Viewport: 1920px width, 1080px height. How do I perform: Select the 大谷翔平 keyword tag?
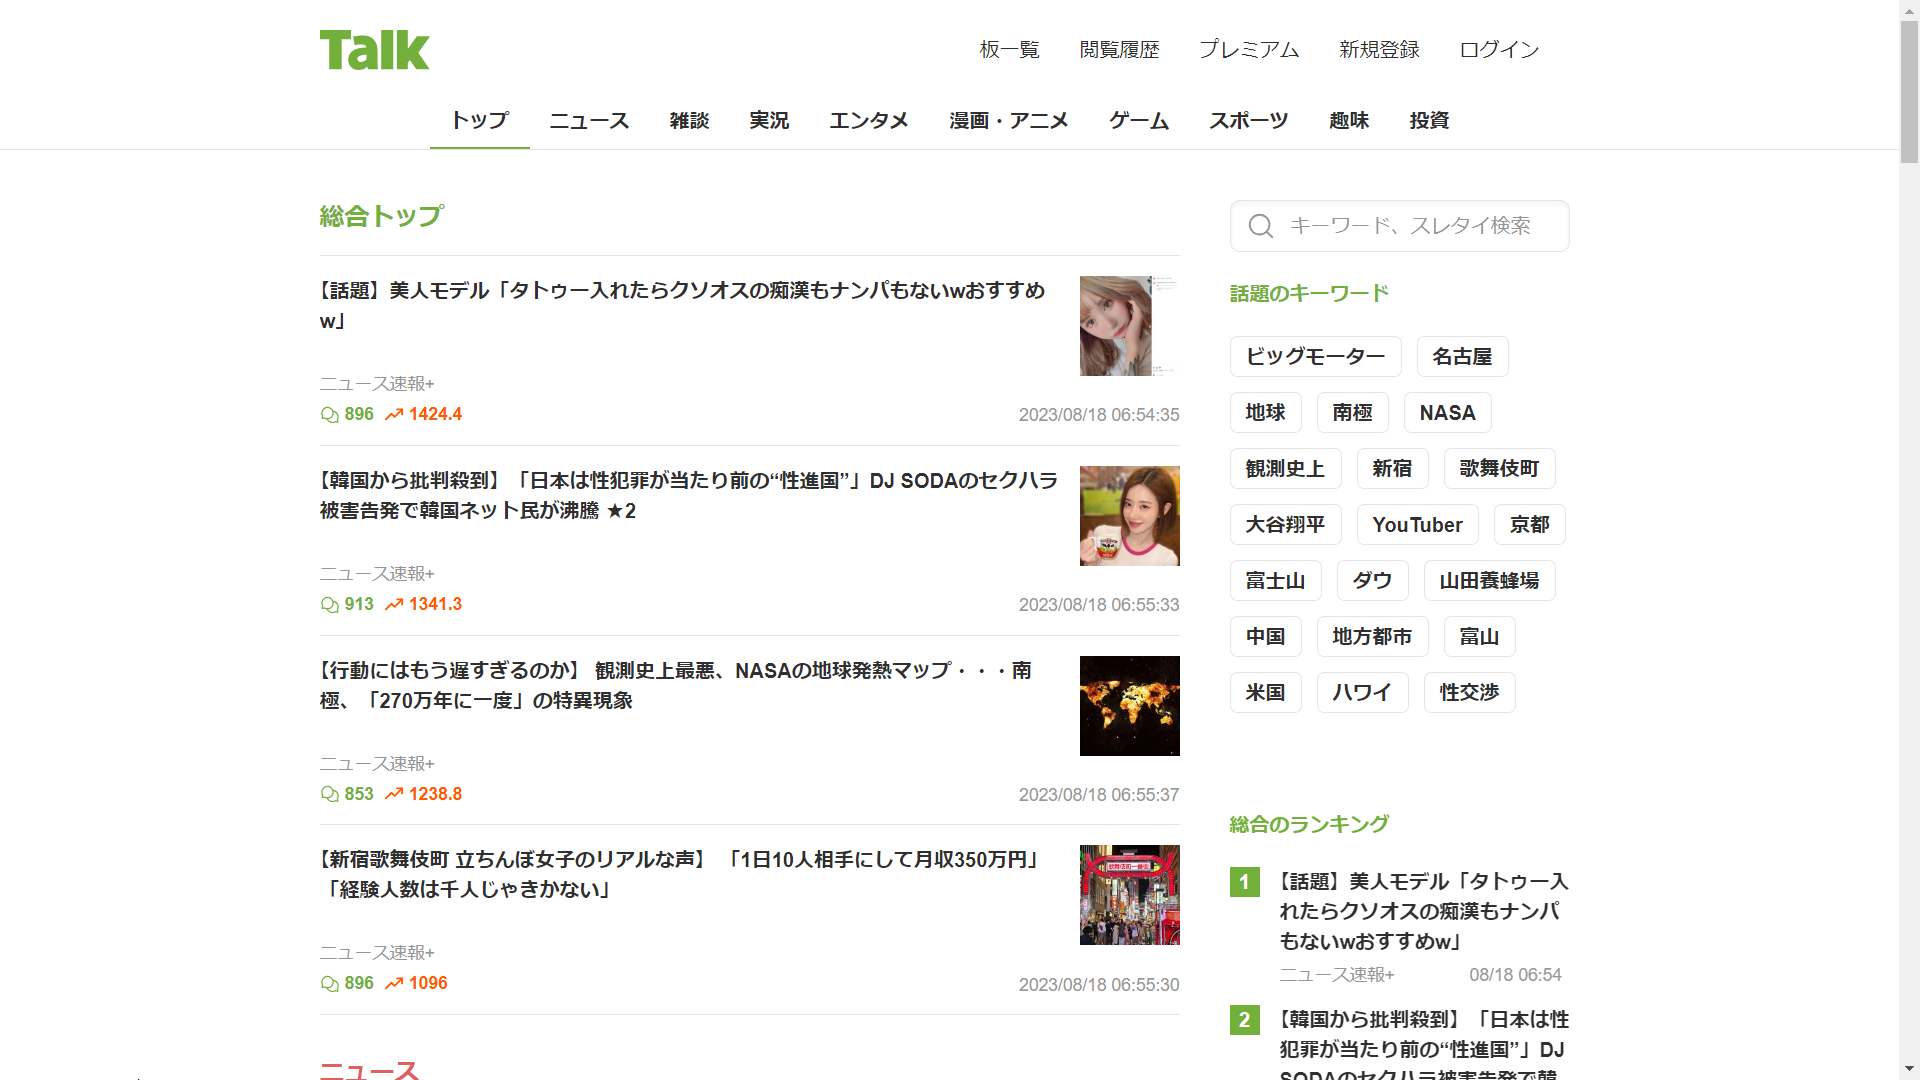pos(1285,525)
